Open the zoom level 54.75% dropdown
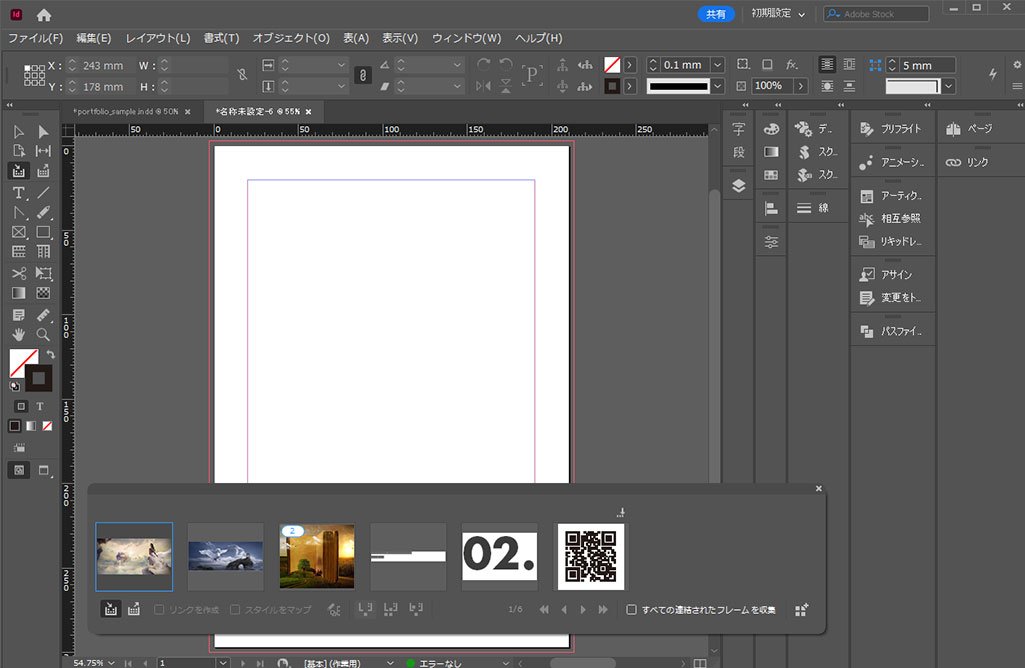Screen dimensions: 1025x668 tap(111, 662)
